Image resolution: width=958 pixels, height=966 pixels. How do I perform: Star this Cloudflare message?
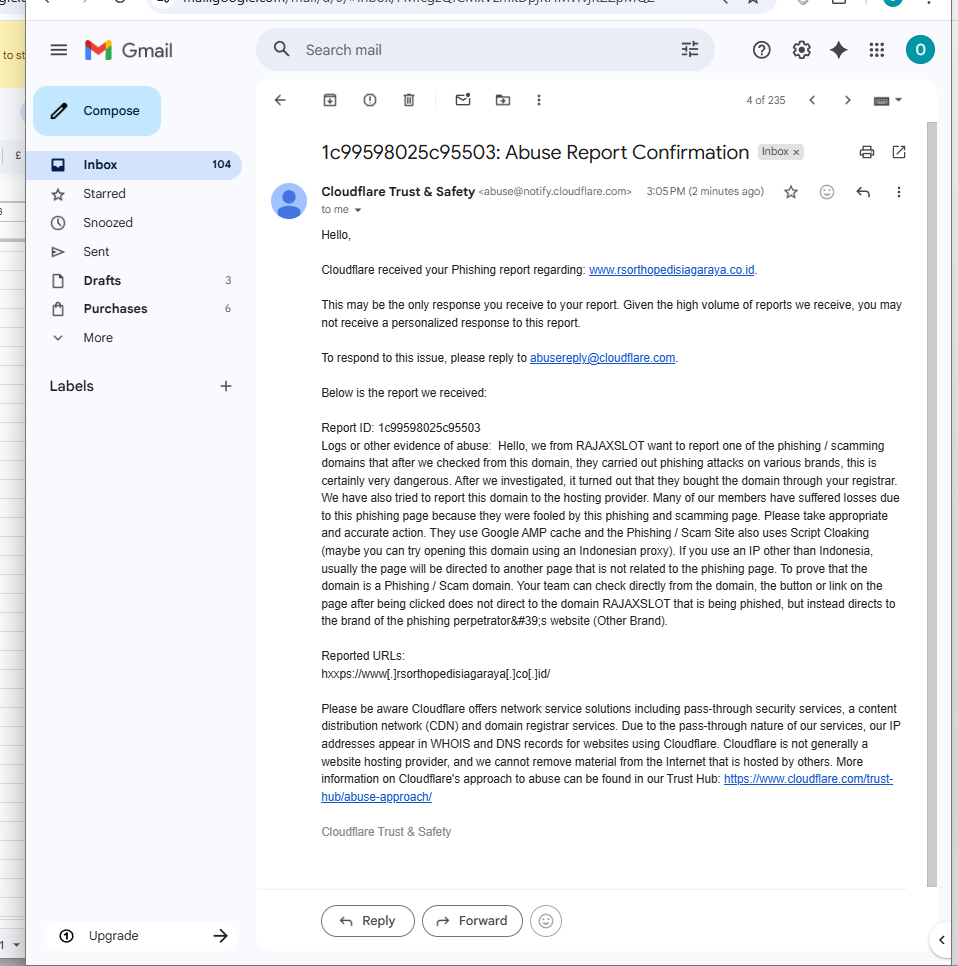[x=791, y=192]
